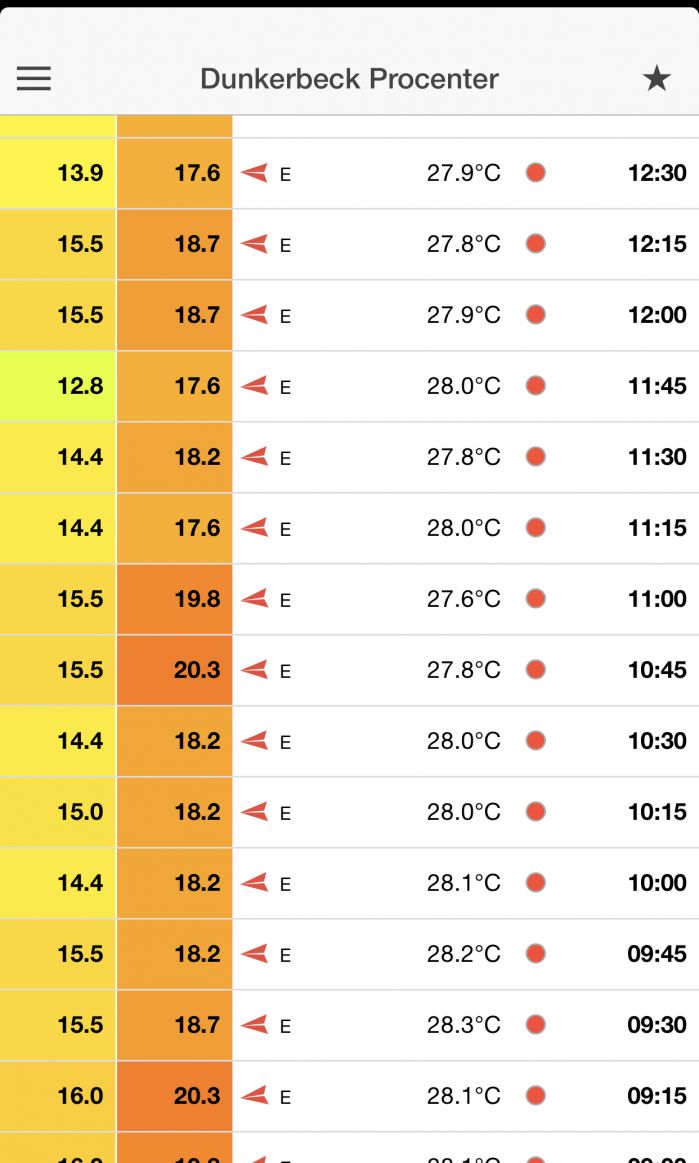This screenshot has width=699, height=1163.
Task: Tap the Dunkerbeck Procenter title
Action: (x=349, y=79)
